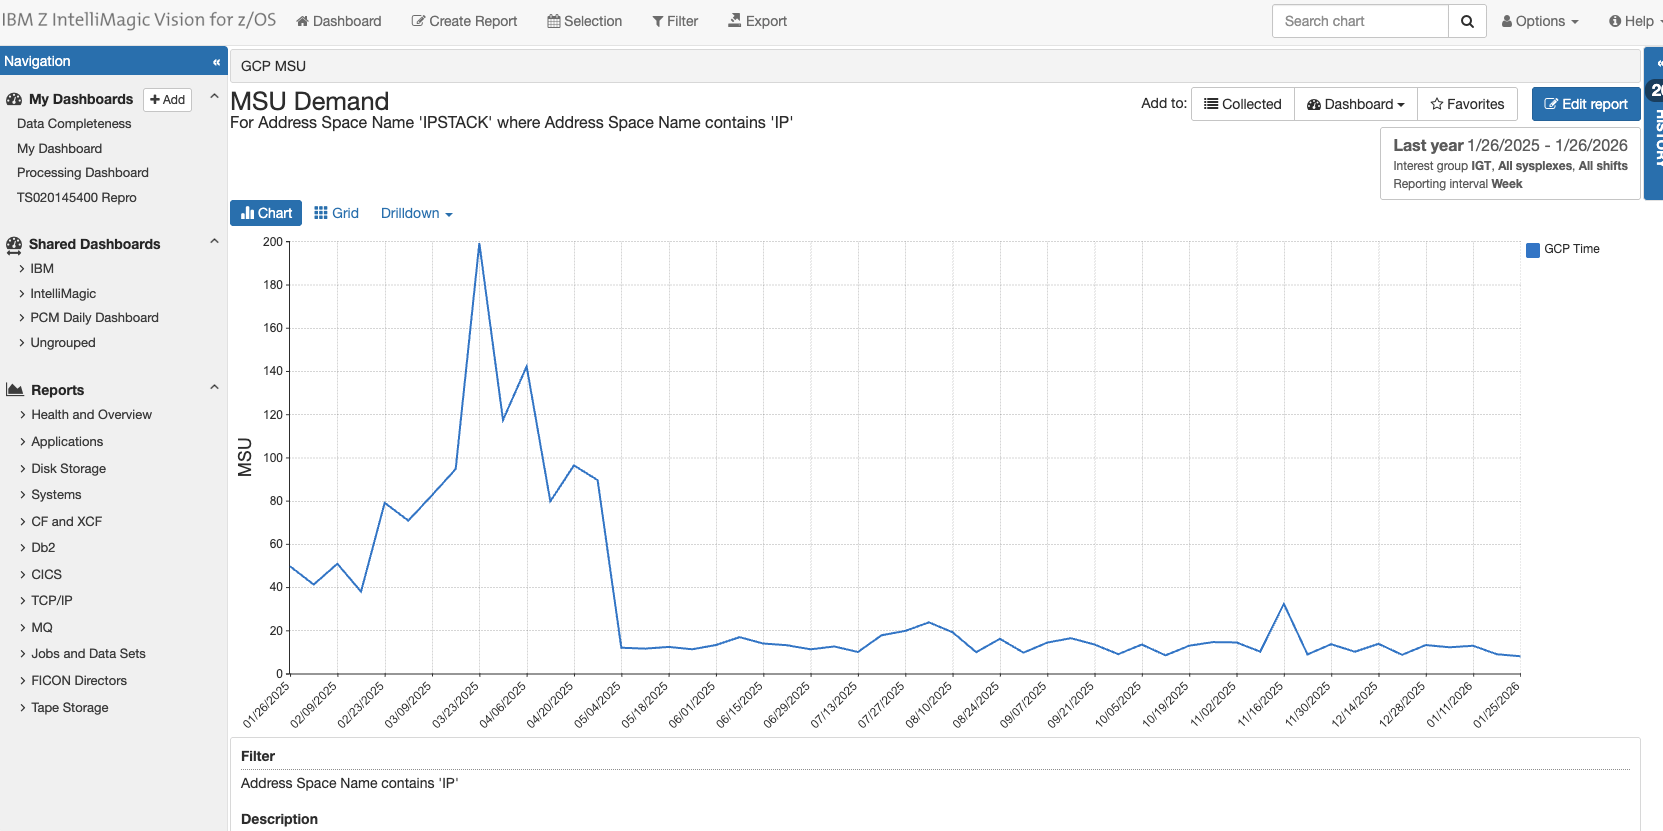Expand the PCM Daily Dashboard folder
The height and width of the screenshot is (831, 1663).
point(94,318)
